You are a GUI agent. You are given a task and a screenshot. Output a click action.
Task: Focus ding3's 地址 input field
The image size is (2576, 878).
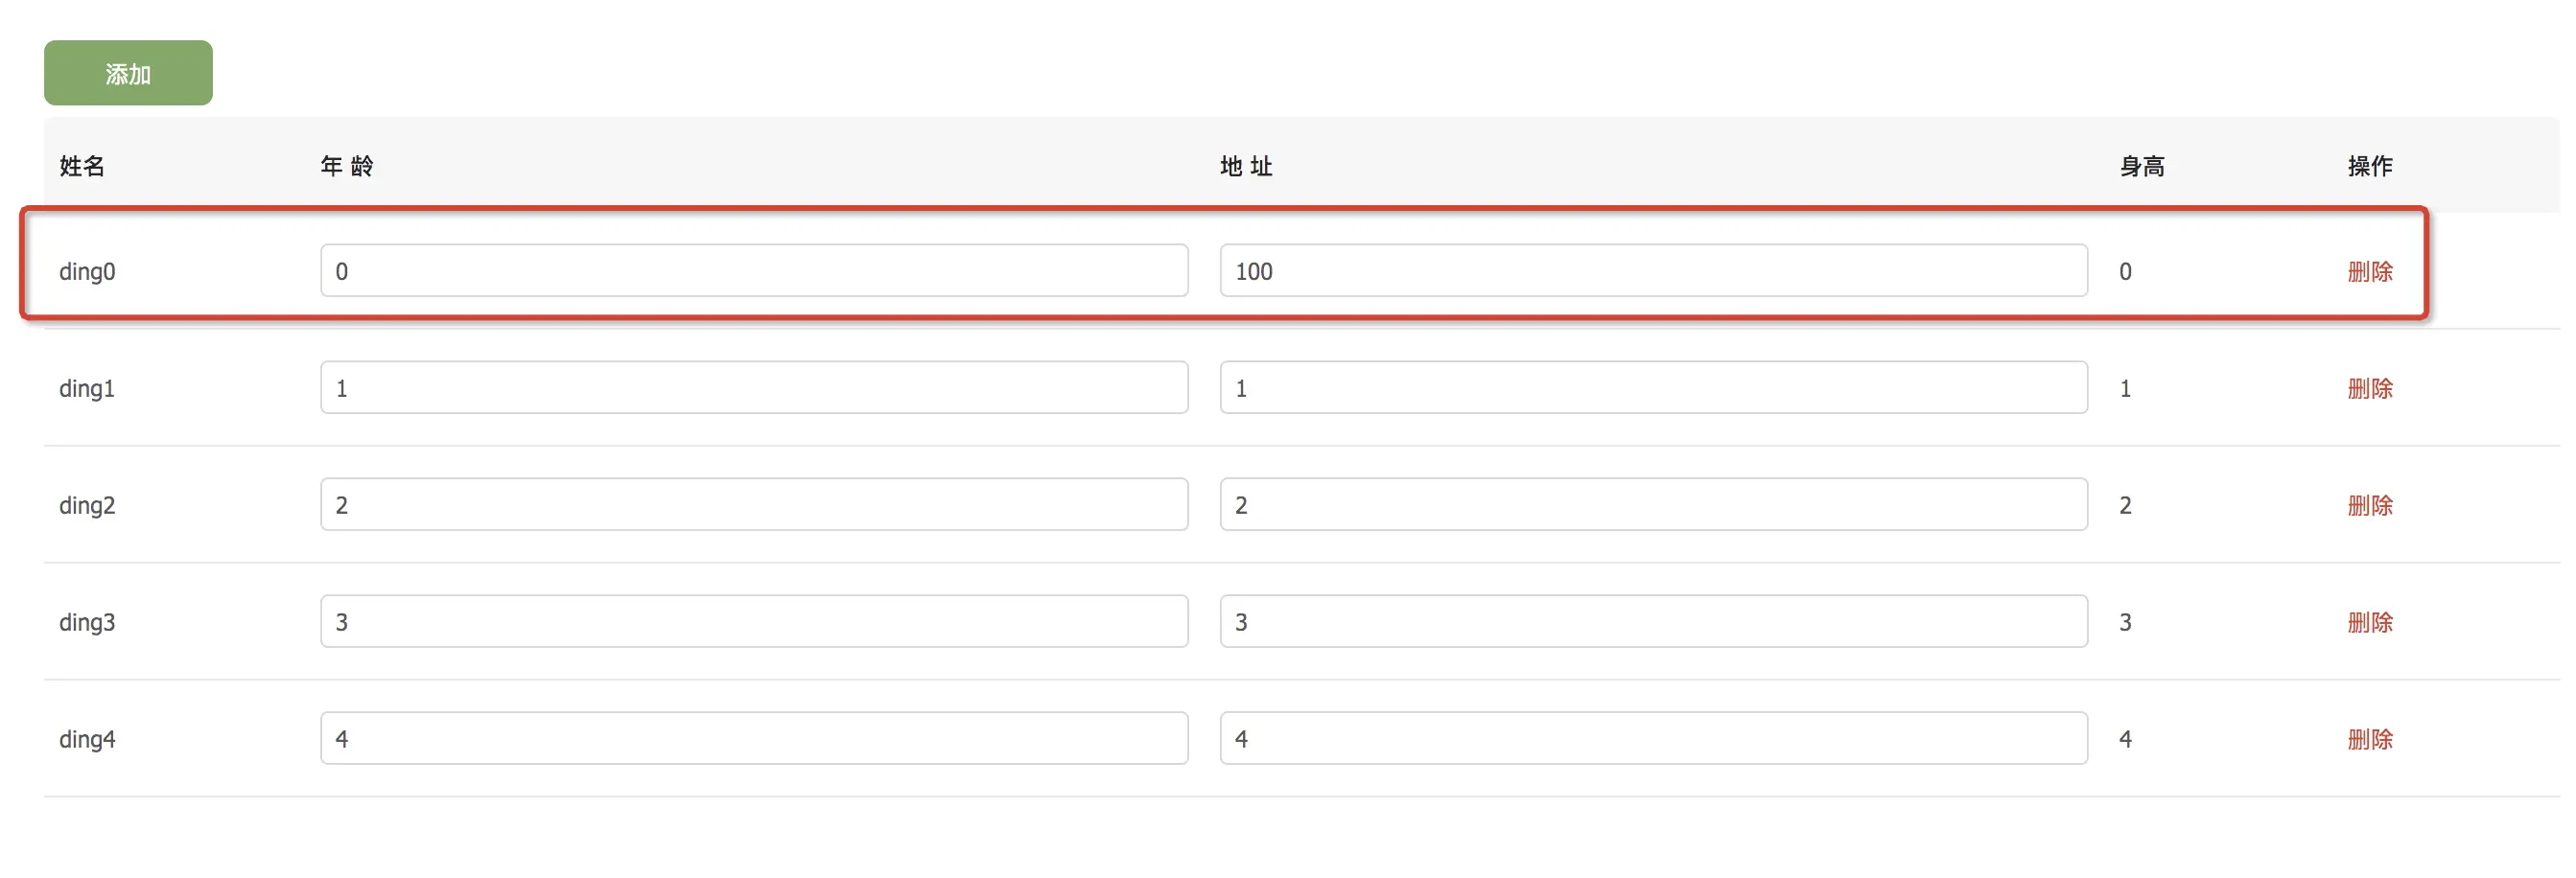(x=1653, y=622)
